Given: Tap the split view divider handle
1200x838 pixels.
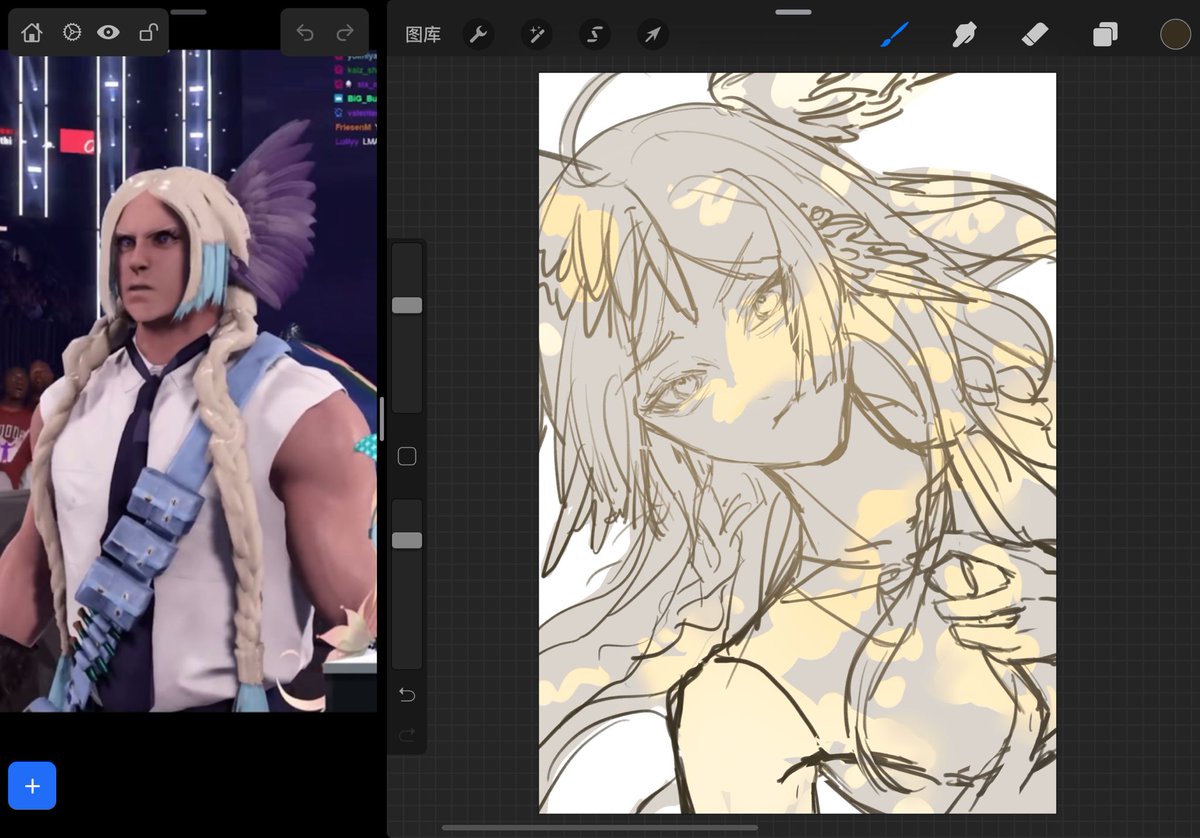Looking at the screenshot, I should [382, 419].
